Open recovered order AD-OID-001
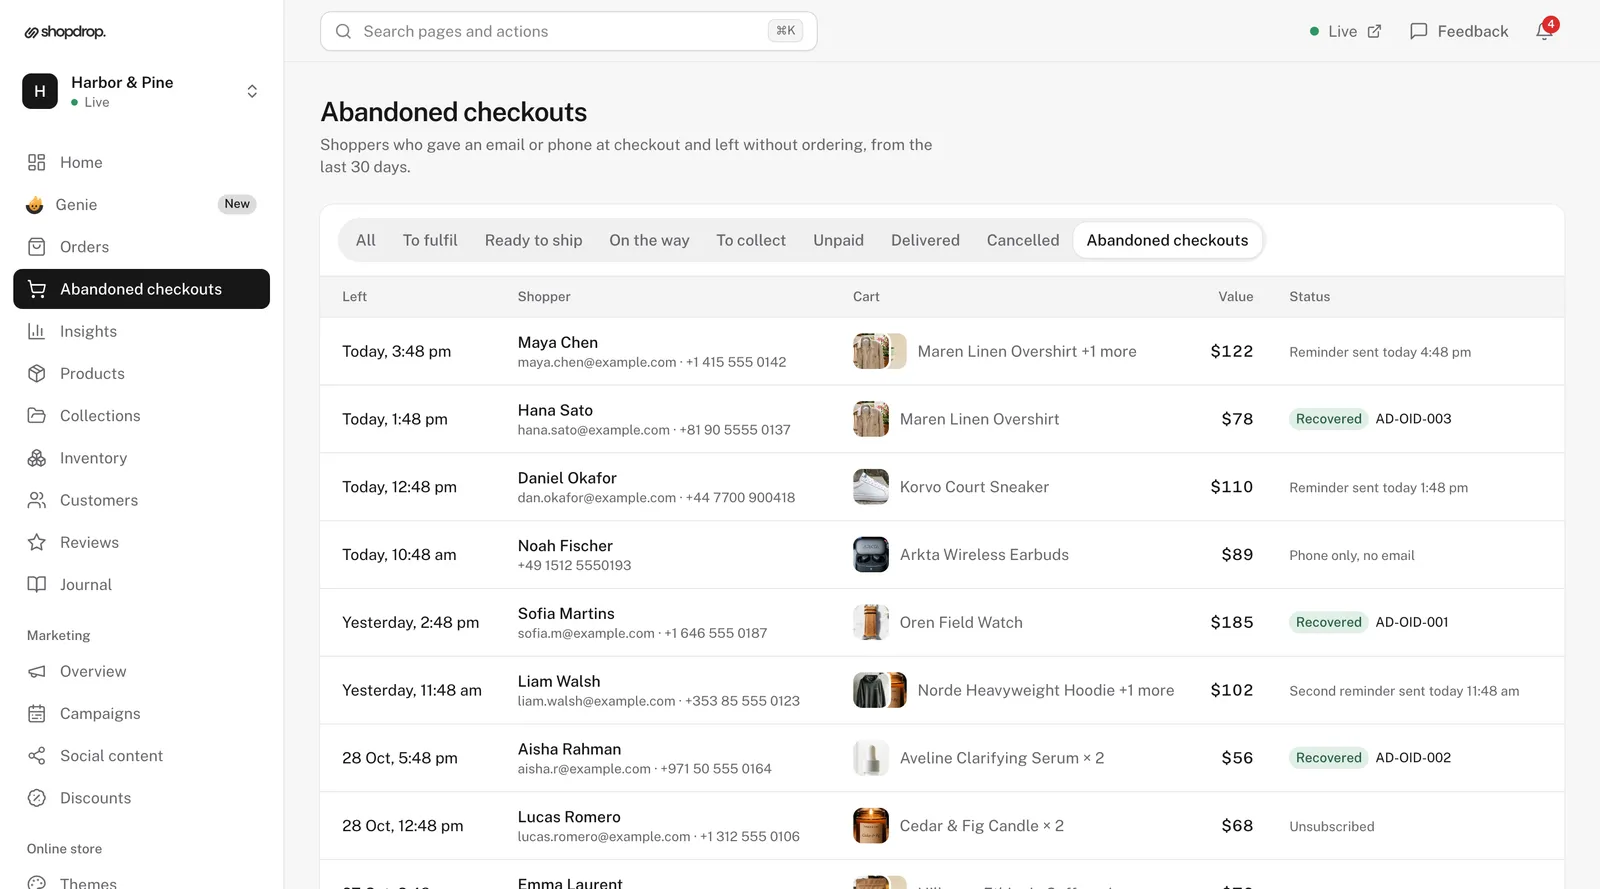The height and width of the screenshot is (889, 1600). (x=1412, y=622)
